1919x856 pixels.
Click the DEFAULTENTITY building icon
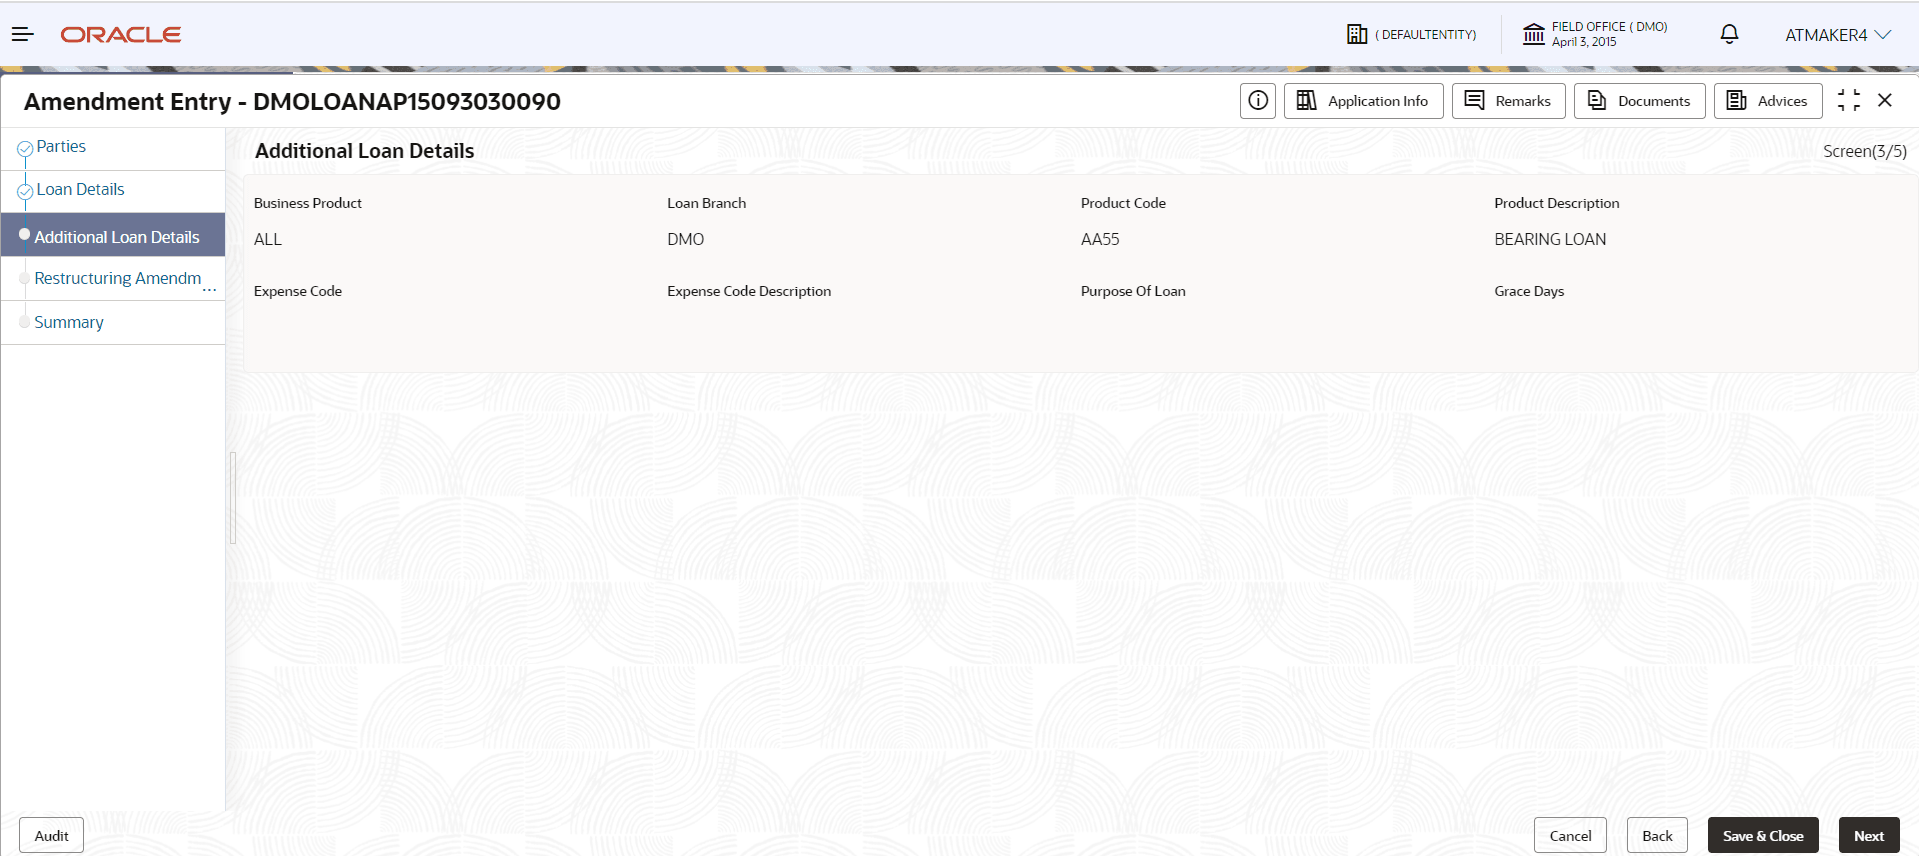tap(1356, 34)
